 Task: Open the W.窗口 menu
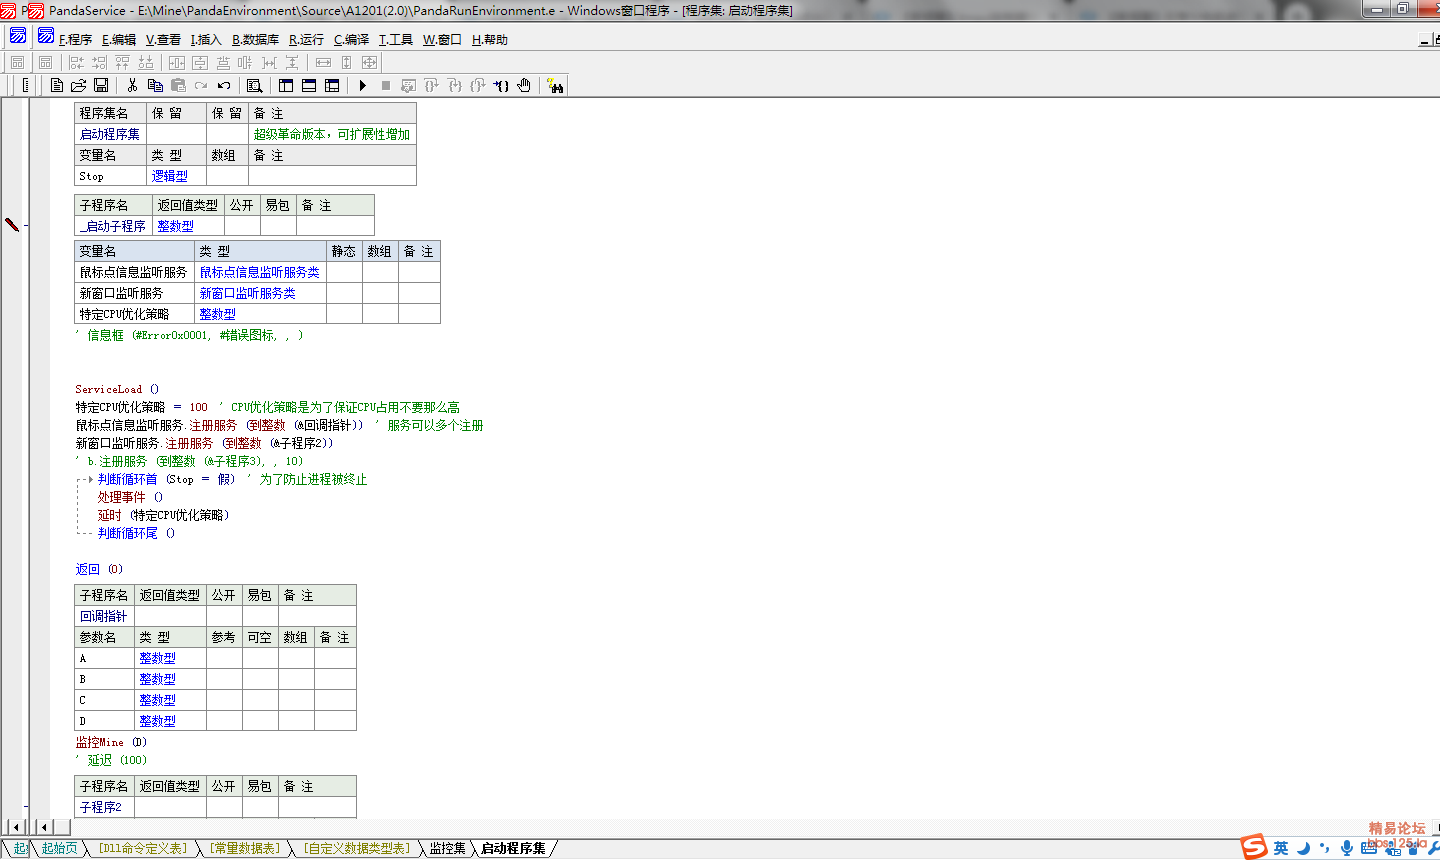click(x=442, y=40)
